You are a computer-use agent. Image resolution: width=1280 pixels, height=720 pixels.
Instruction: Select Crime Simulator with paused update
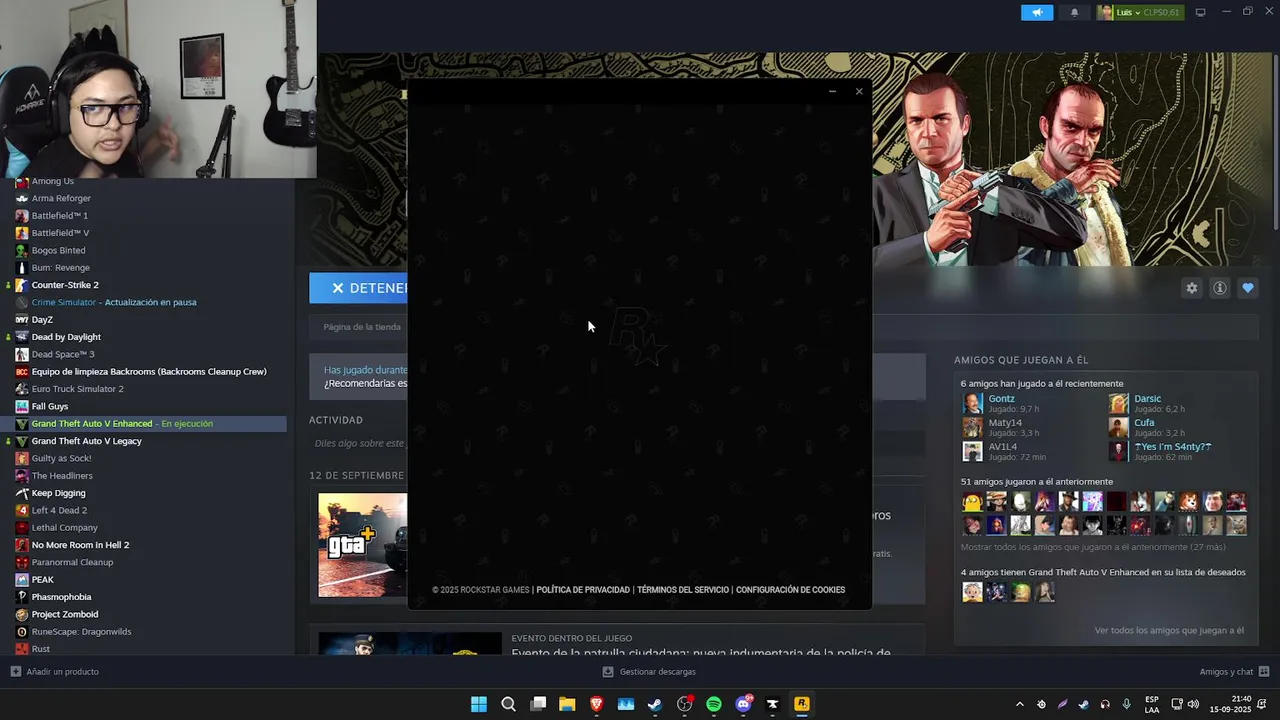[x=114, y=302]
